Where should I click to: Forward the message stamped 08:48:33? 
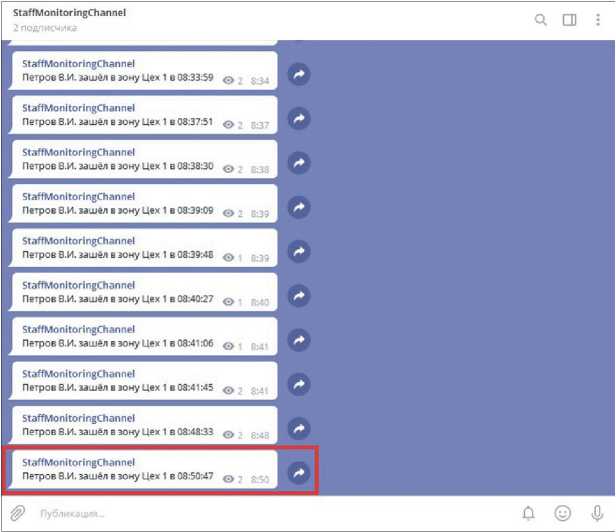pyautogui.click(x=299, y=429)
